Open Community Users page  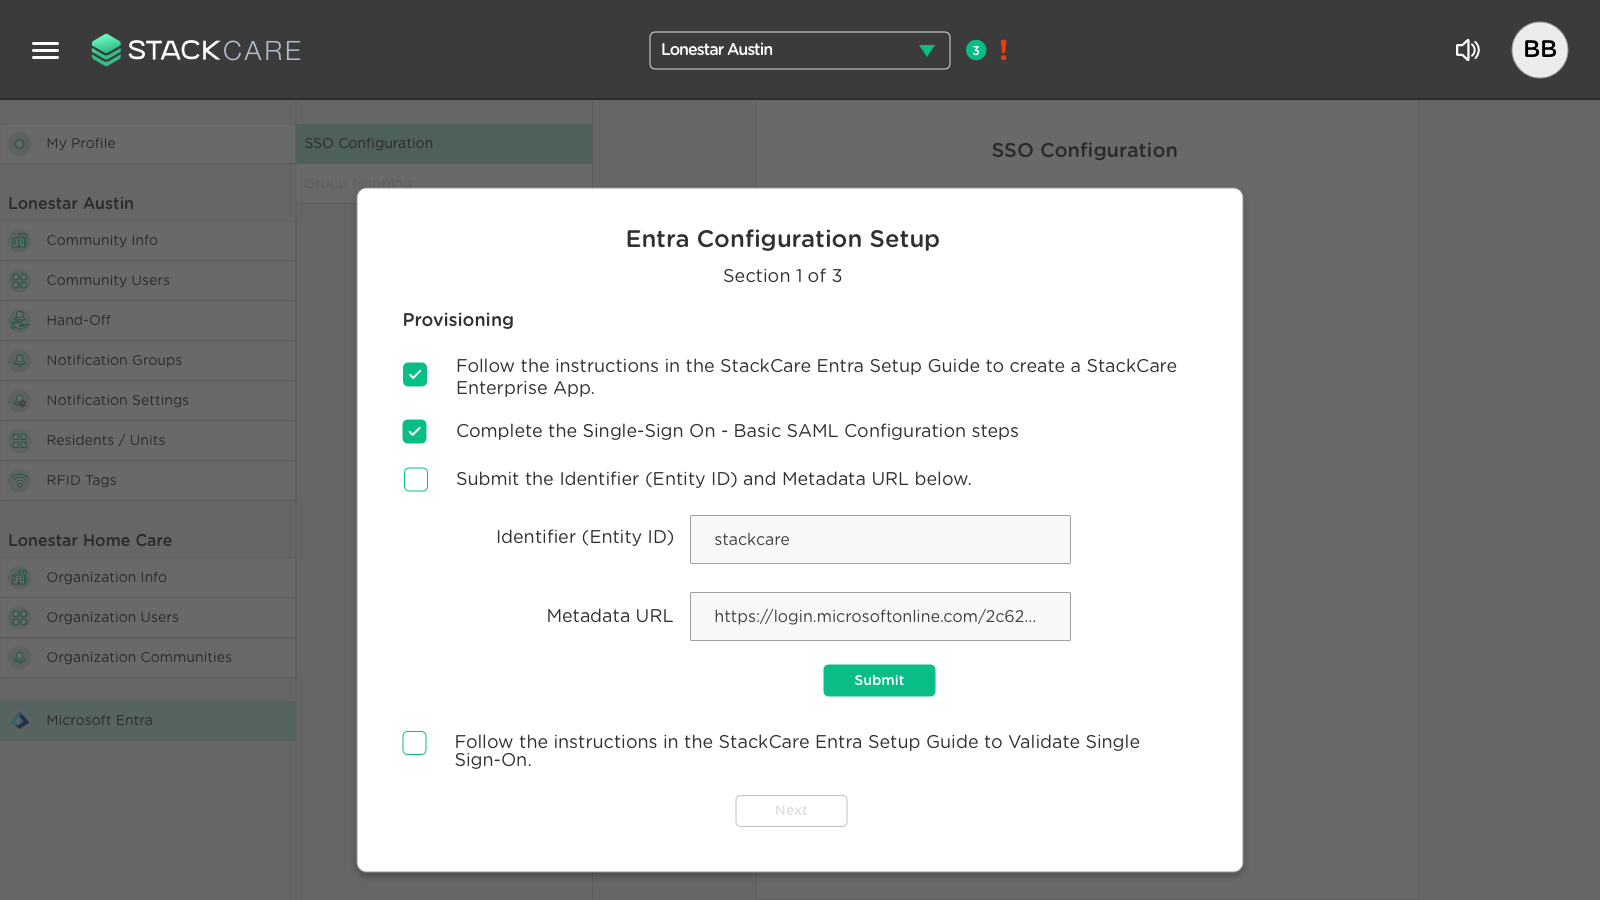tap(148, 281)
